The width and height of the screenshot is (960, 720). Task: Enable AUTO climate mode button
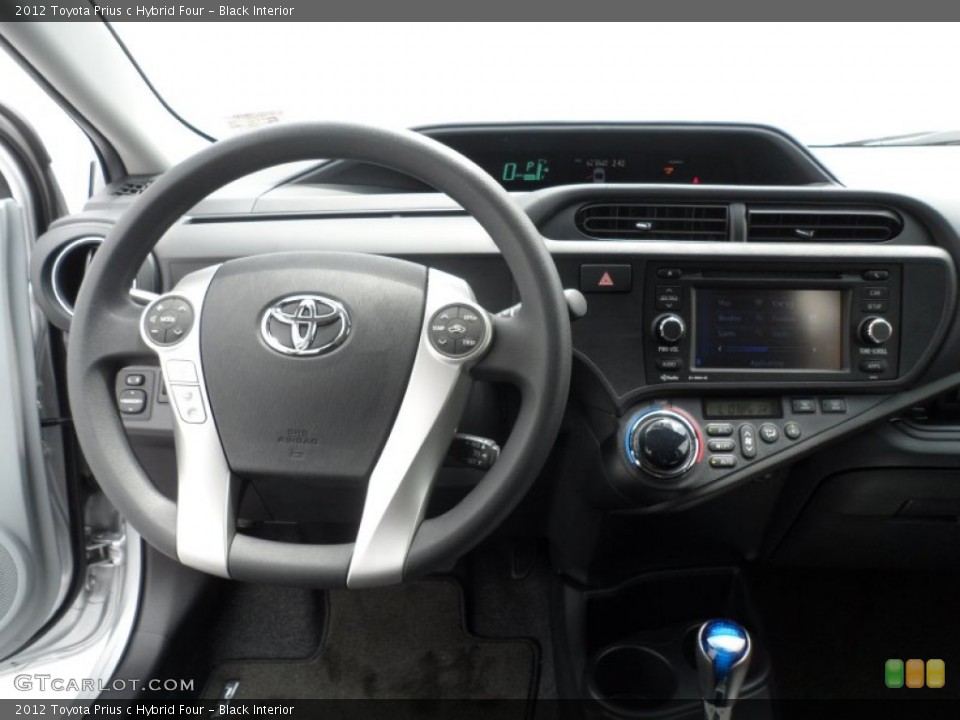pos(723,461)
